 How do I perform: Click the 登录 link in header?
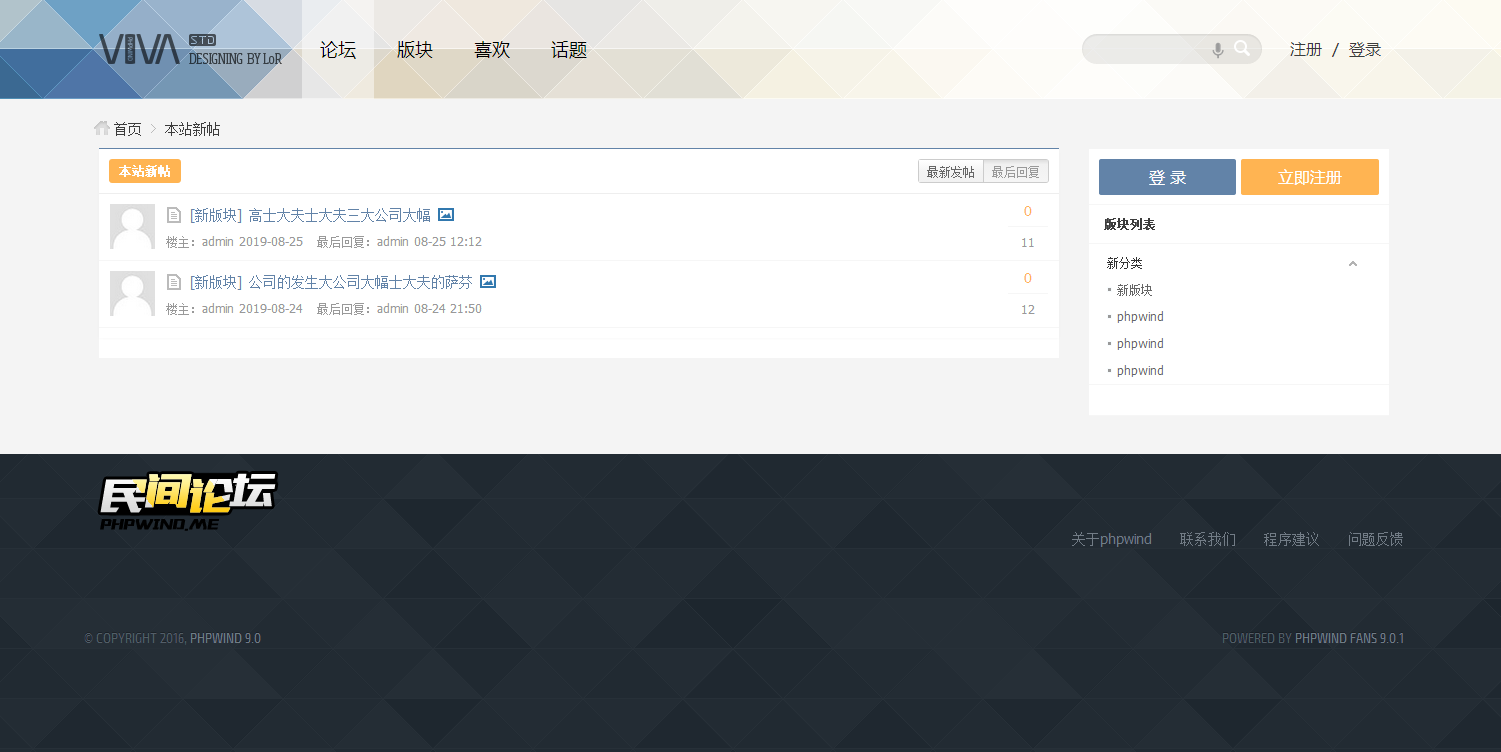pos(1365,49)
